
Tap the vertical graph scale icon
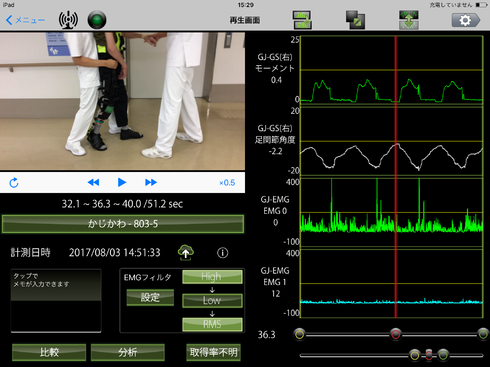click(x=409, y=20)
